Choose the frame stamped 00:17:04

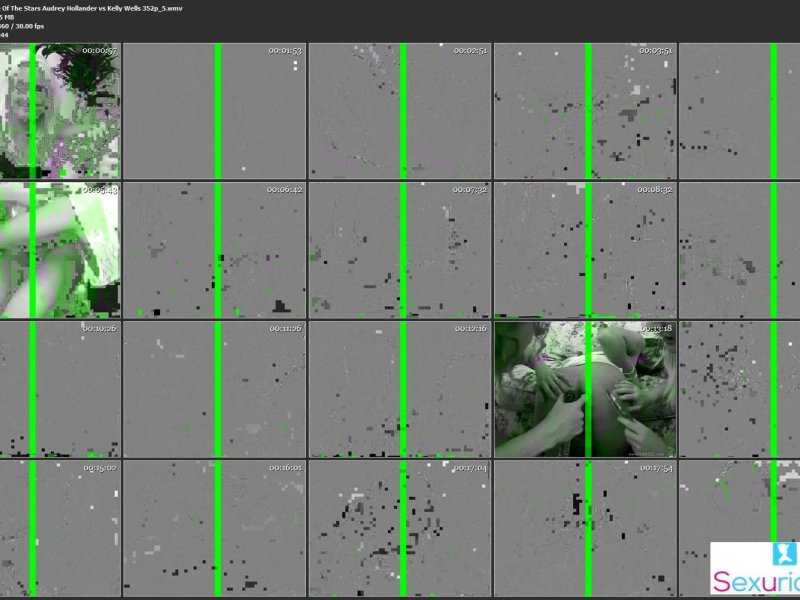(x=400, y=527)
